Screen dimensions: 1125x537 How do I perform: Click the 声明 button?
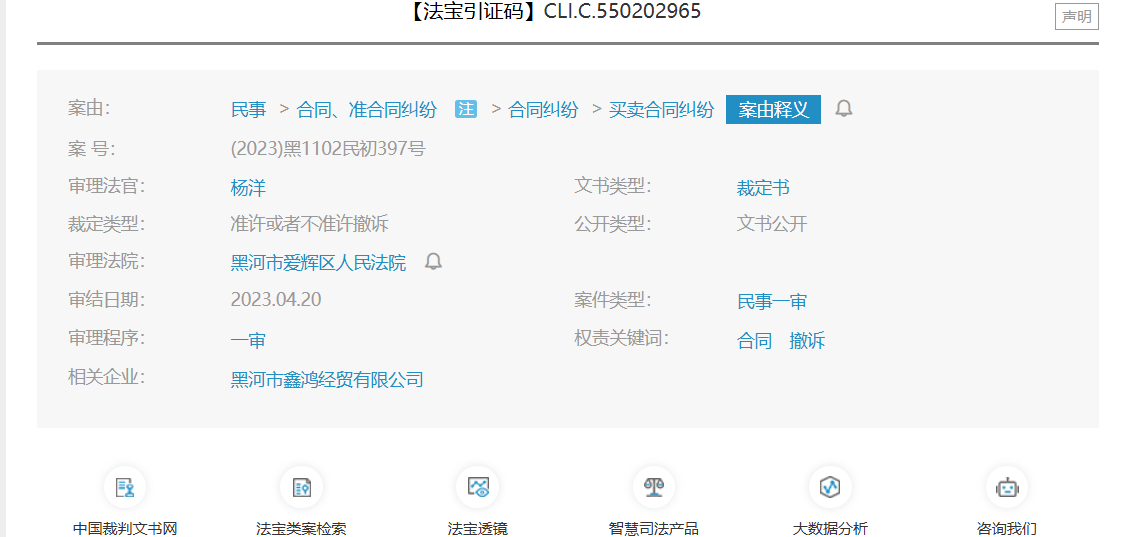click(x=1076, y=16)
